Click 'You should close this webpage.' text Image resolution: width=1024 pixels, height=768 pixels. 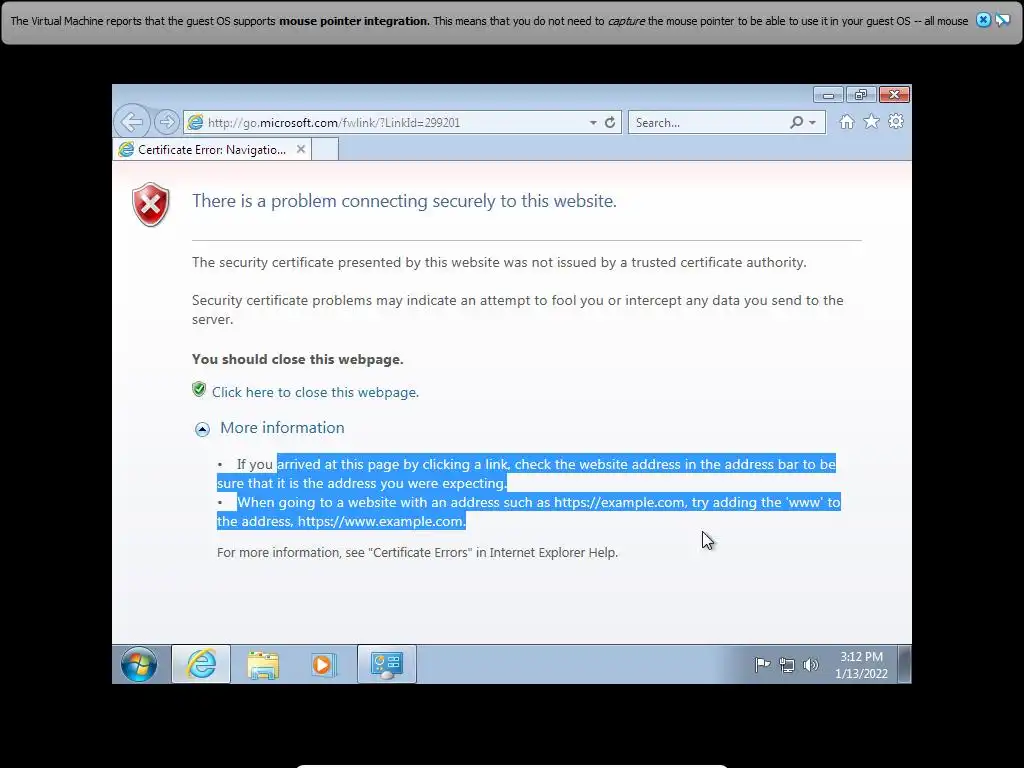(x=298, y=359)
